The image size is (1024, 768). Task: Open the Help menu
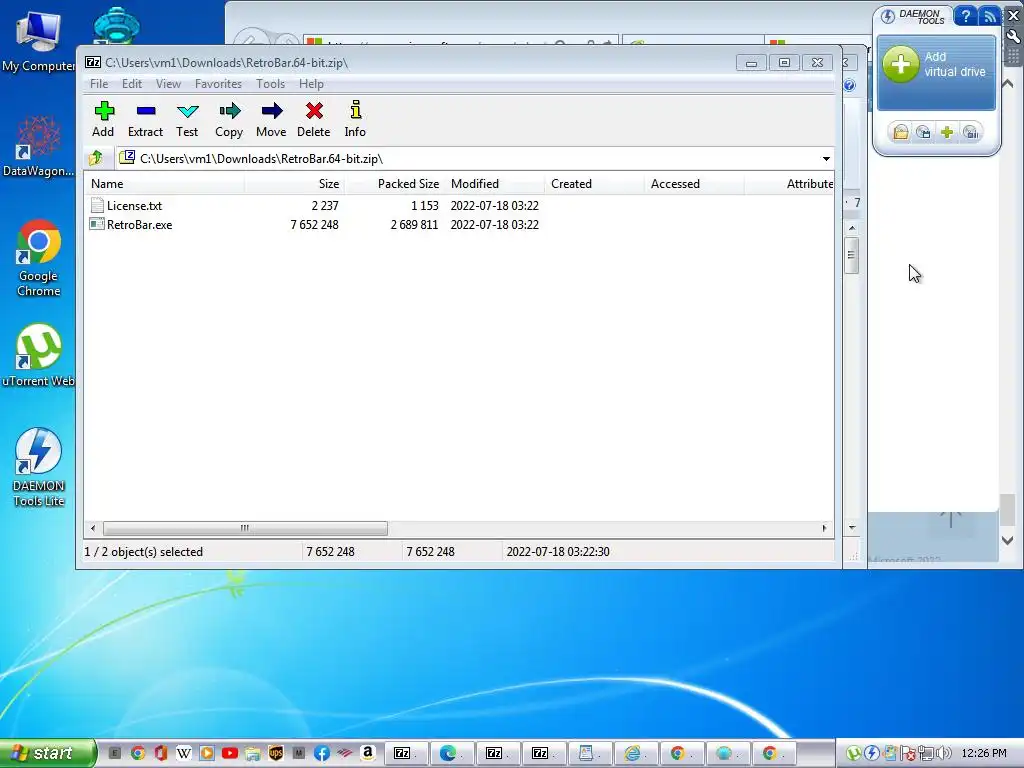pos(311,84)
